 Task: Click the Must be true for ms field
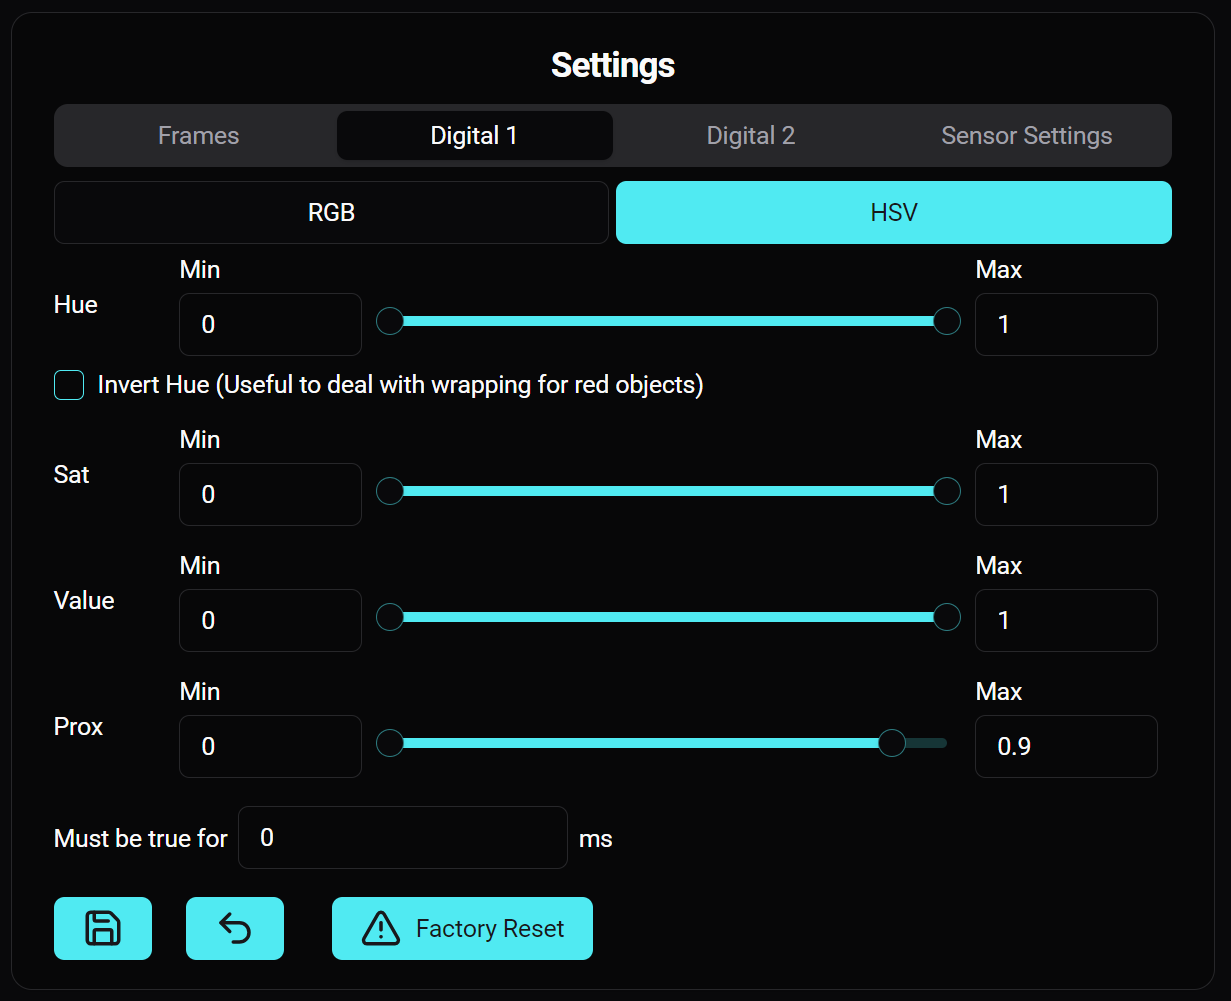[x=402, y=837]
